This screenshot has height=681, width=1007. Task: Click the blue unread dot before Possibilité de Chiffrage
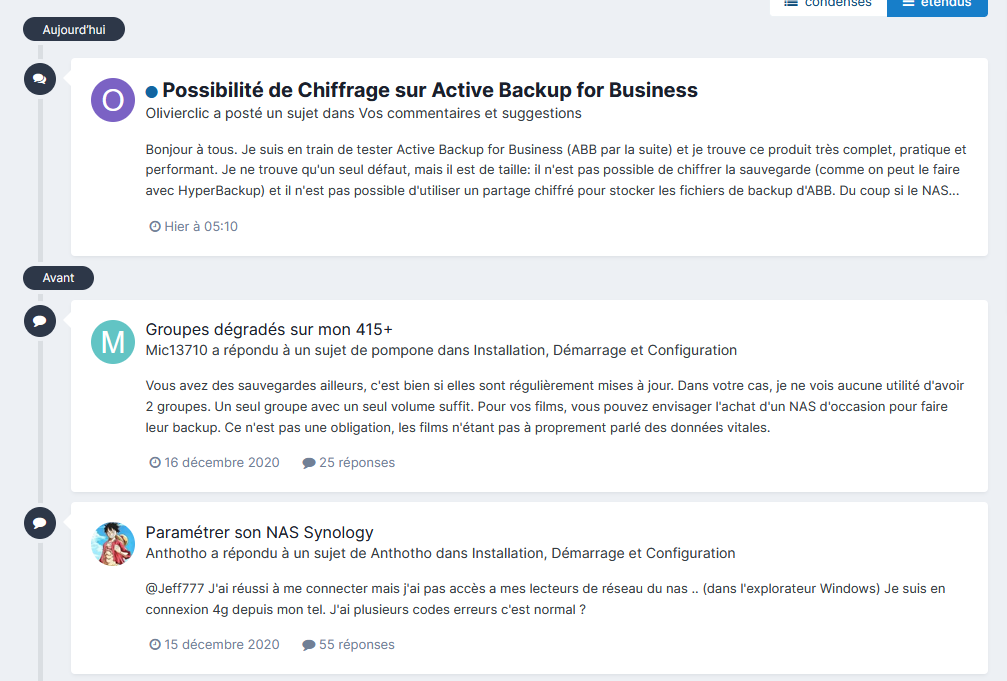(152, 91)
